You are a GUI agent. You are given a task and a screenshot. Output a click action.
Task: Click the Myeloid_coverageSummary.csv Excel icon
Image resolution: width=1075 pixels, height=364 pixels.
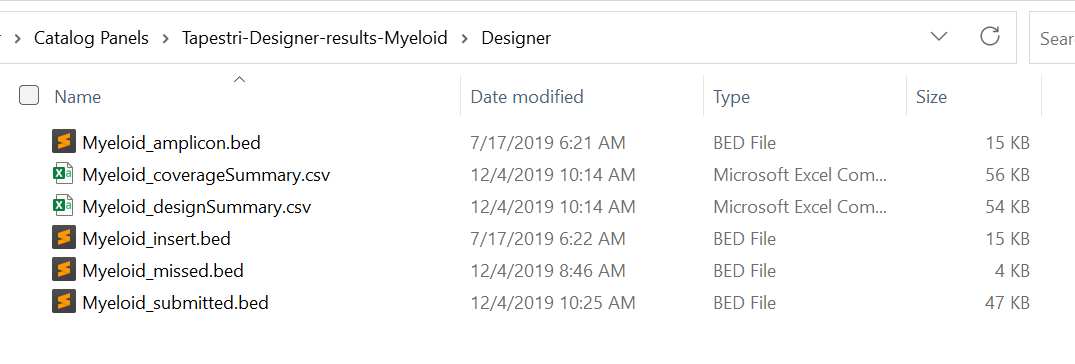point(62,175)
